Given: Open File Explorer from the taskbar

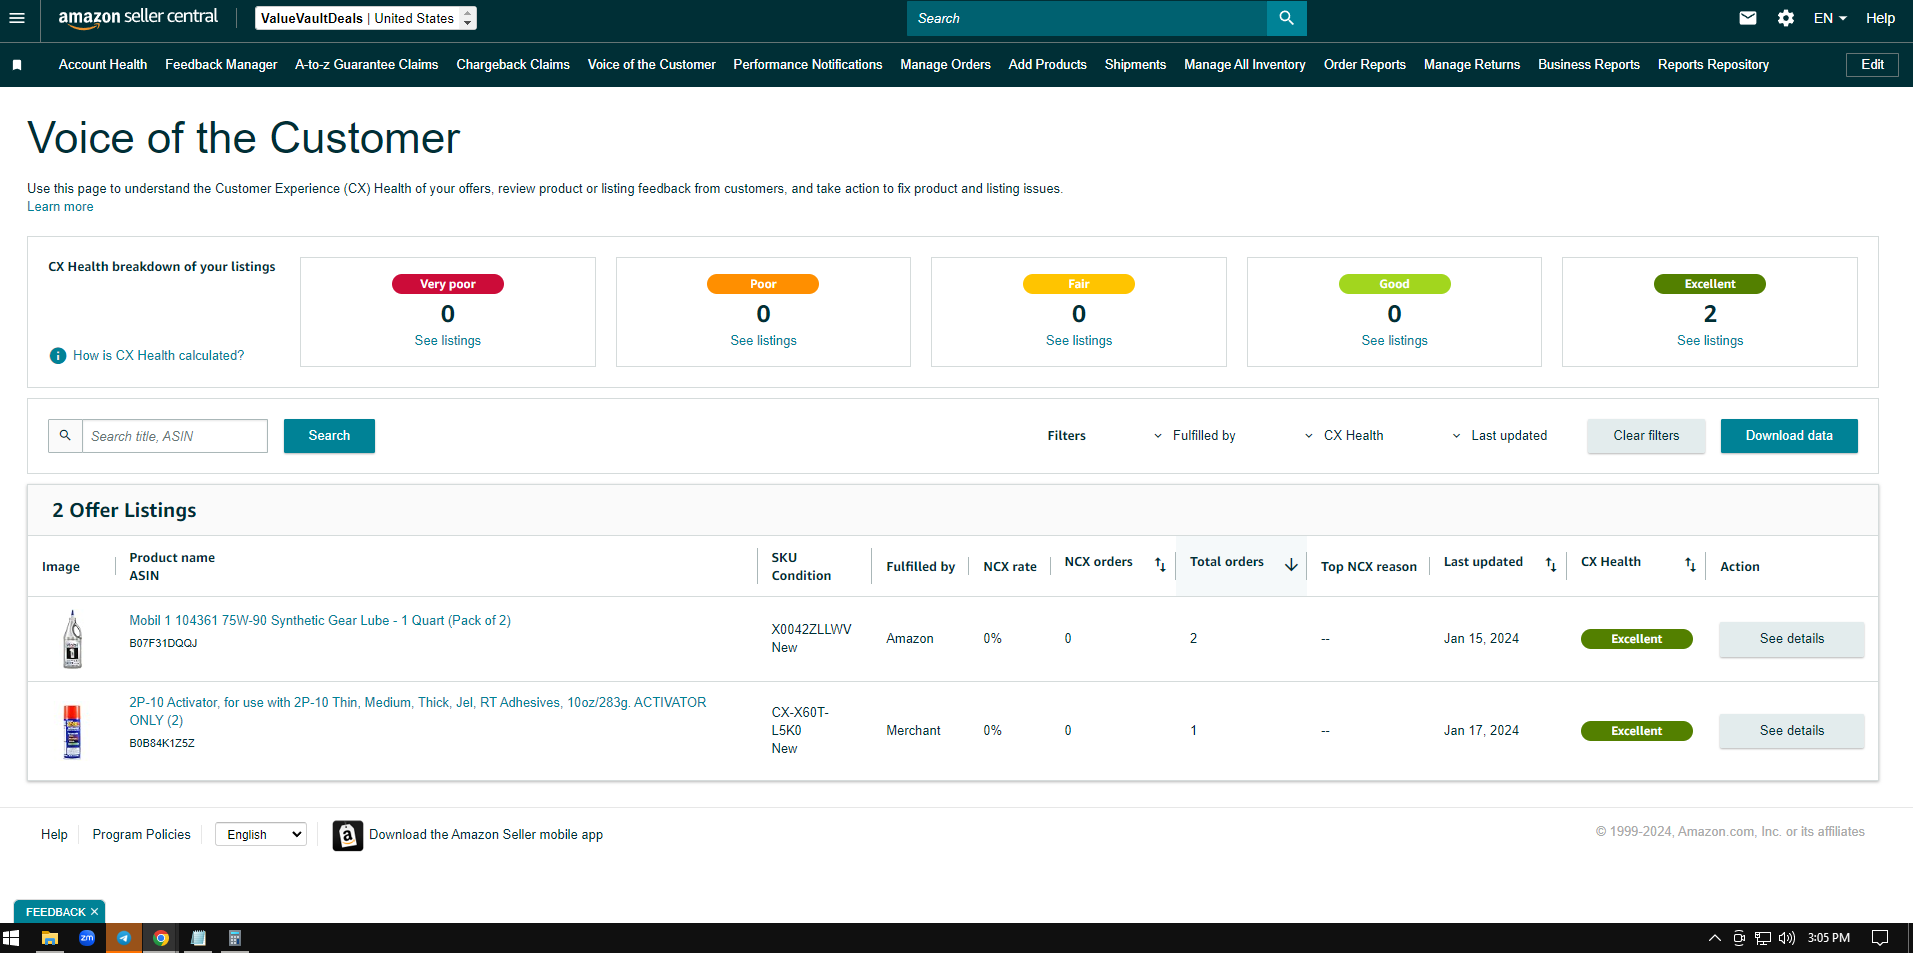Looking at the screenshot, I should (49, 938).
